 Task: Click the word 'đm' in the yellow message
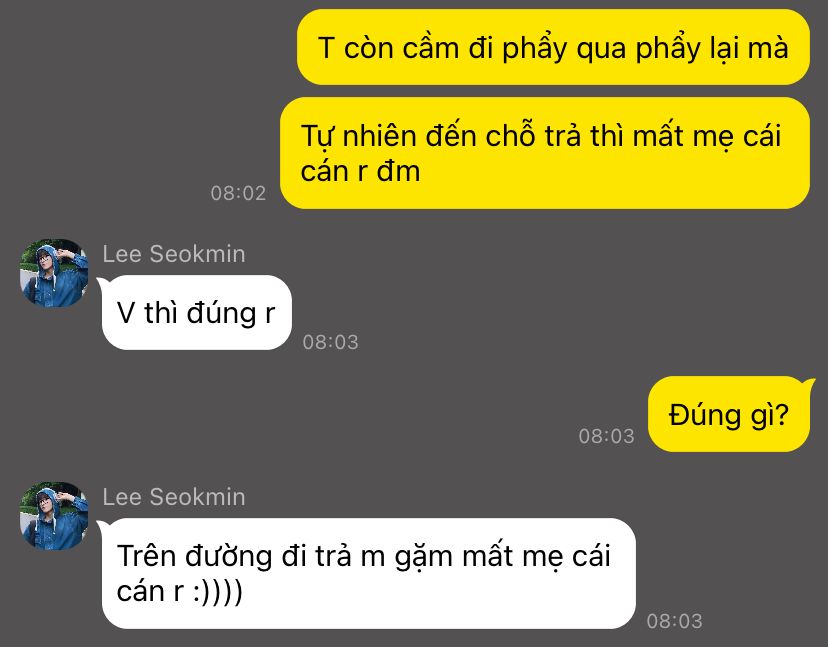pyautogui.click(x=399, y=172)
